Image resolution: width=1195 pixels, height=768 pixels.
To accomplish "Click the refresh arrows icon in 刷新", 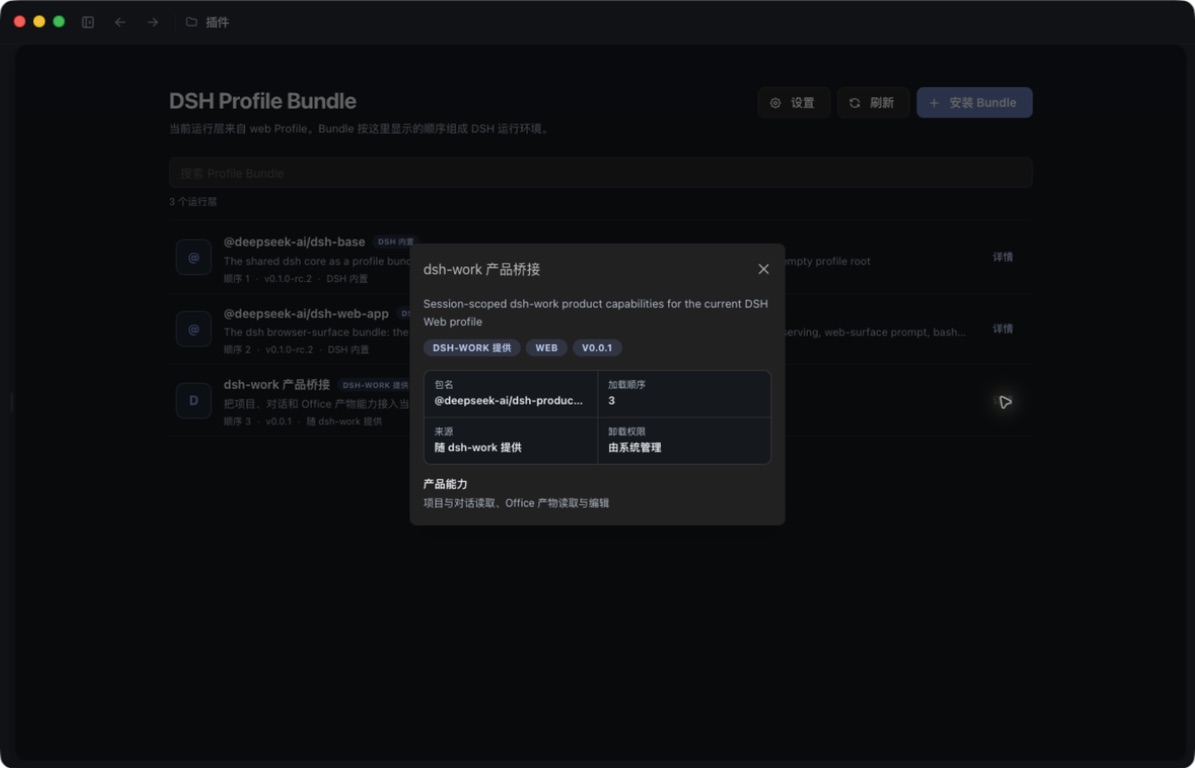I will point(854,103).
